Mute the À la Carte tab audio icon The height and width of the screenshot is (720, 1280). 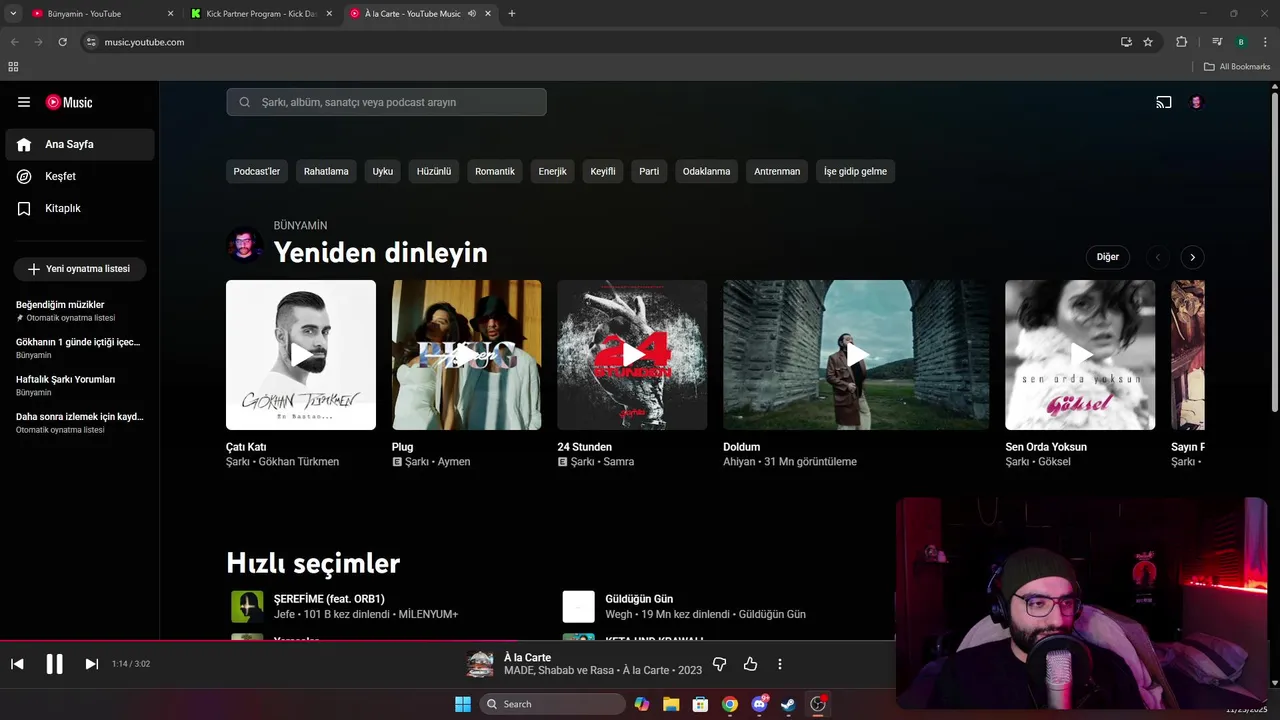[x=471, y=14]
